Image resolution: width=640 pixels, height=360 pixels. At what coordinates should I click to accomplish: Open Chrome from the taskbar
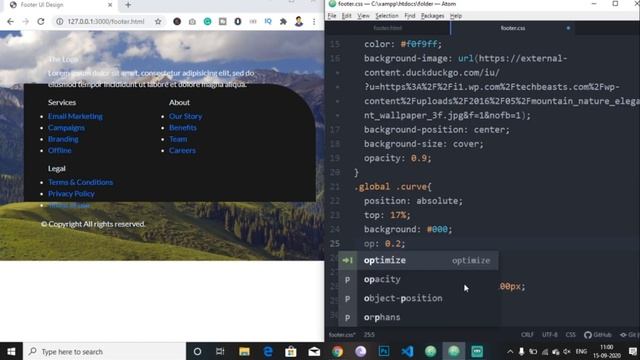pos(337,351)
